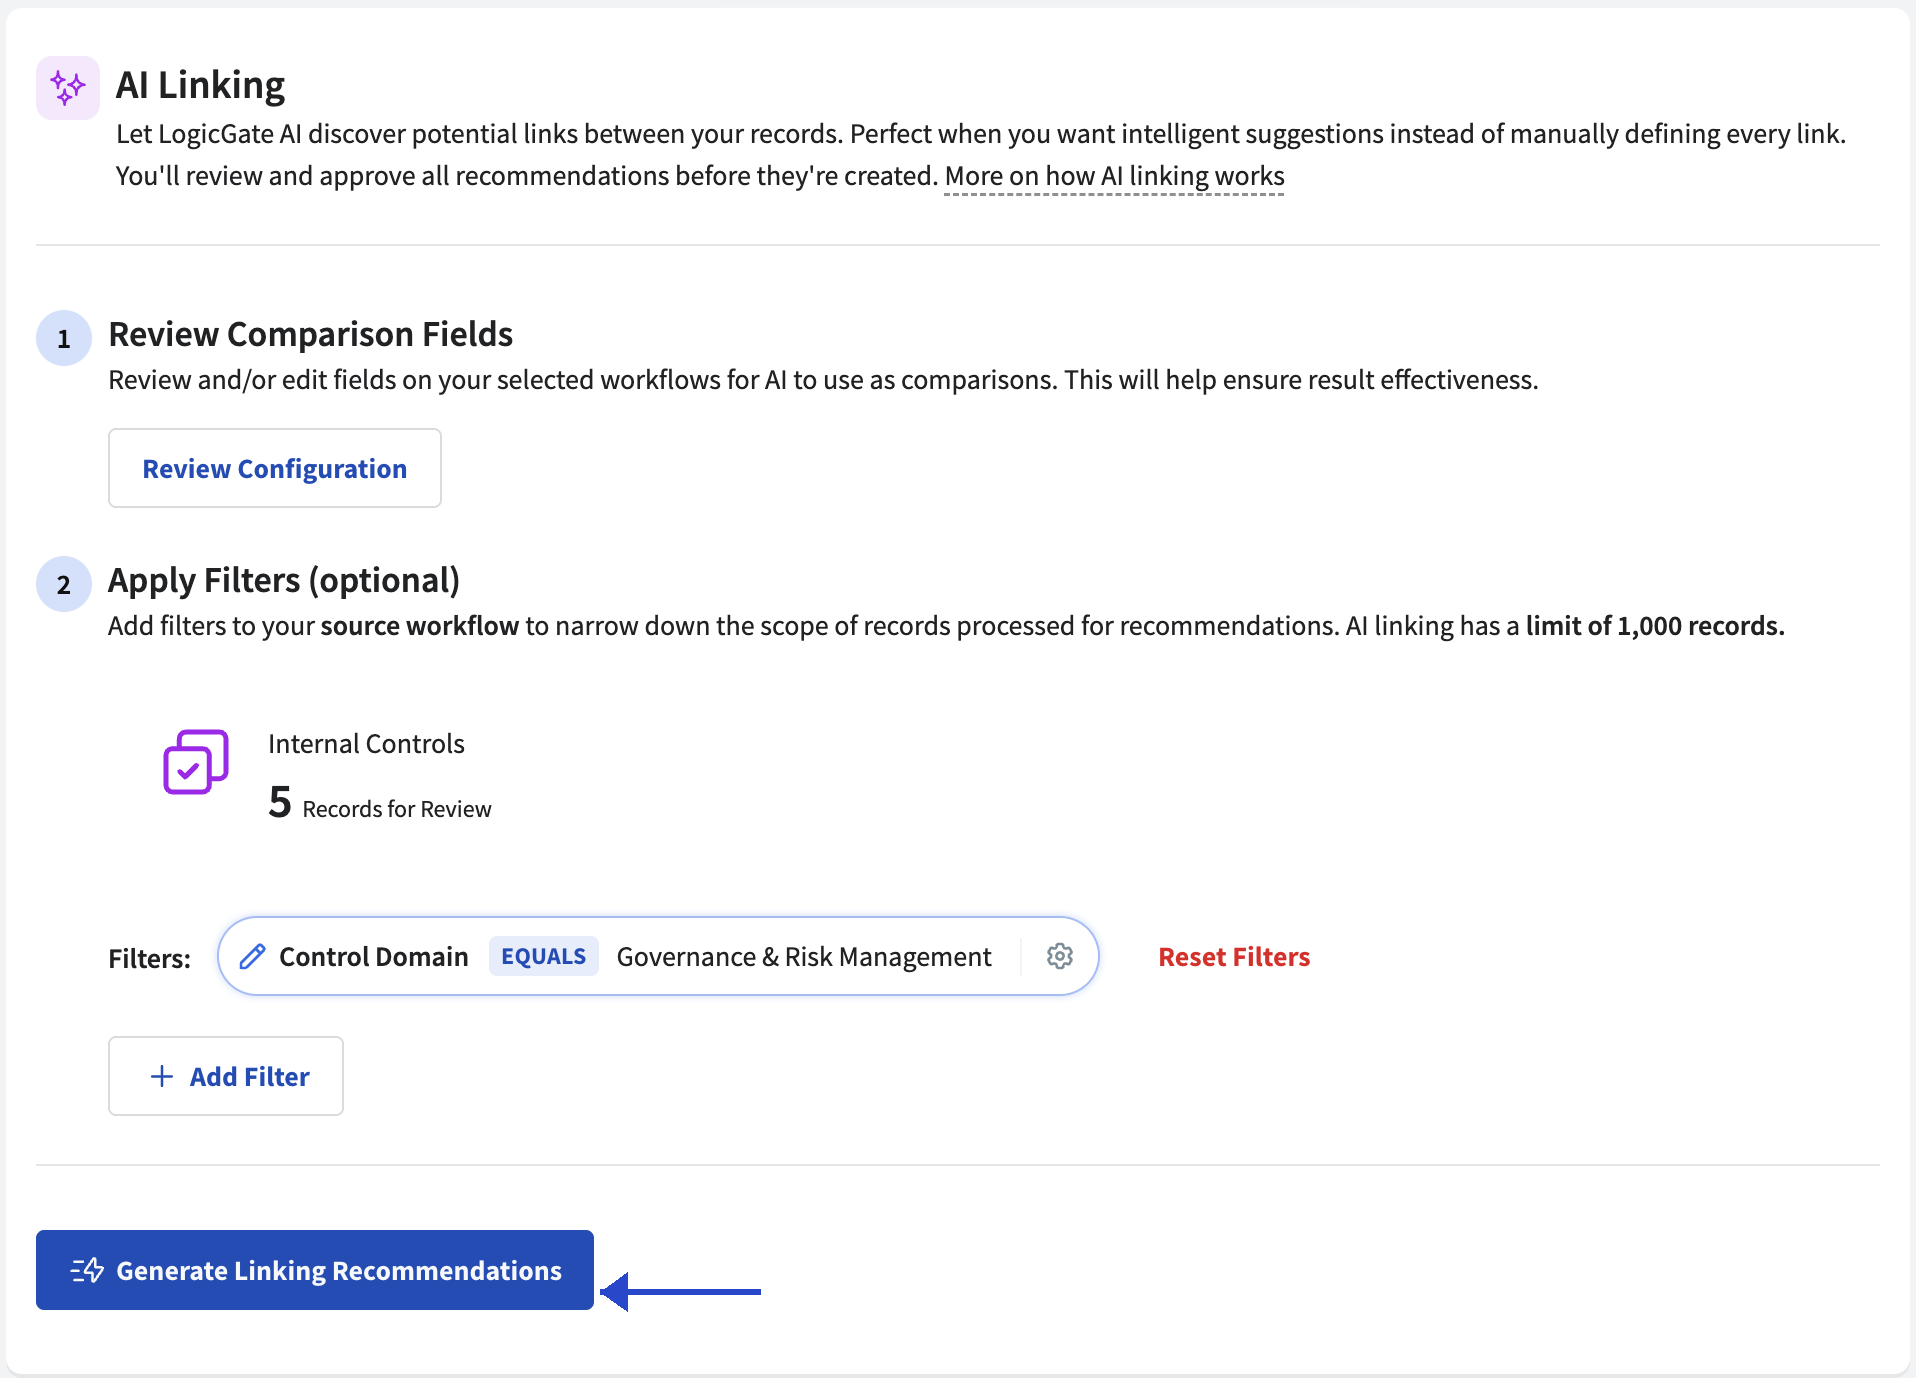Open the filter settings gear icon
Screen dimensions: 1916x1378
pos(1060,956)
